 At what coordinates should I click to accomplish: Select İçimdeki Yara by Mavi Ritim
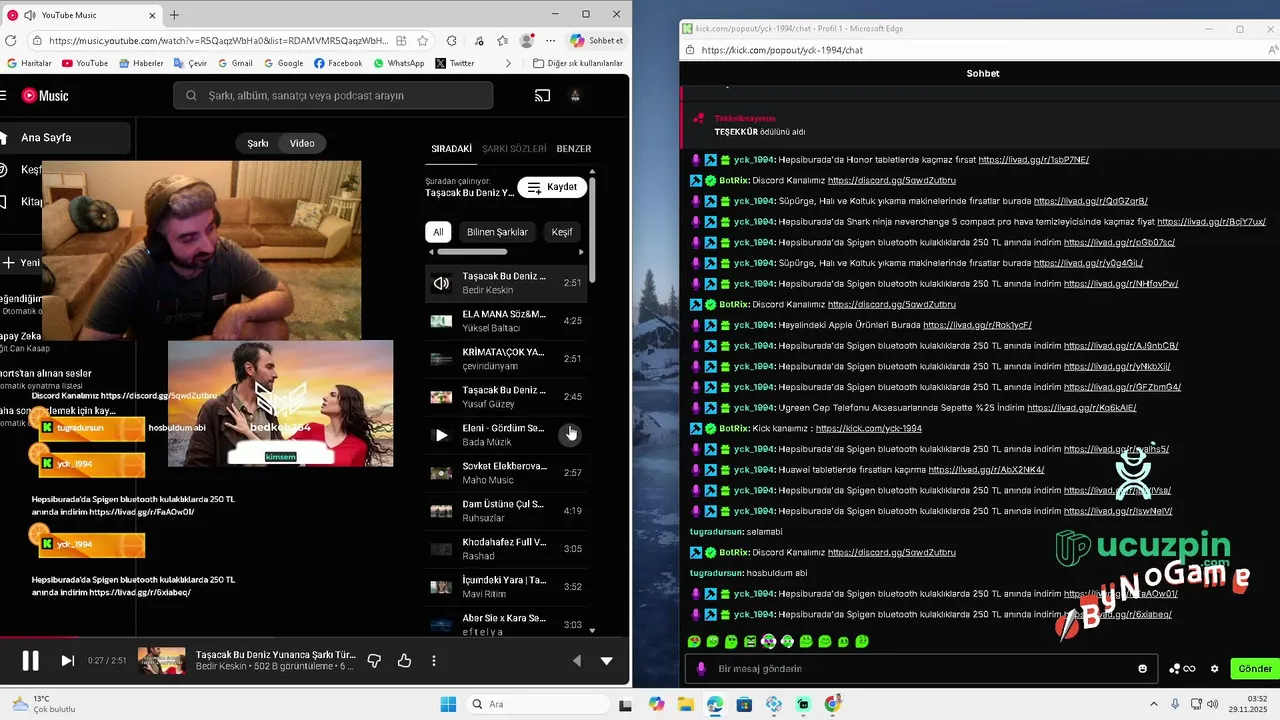click(506, 587)
